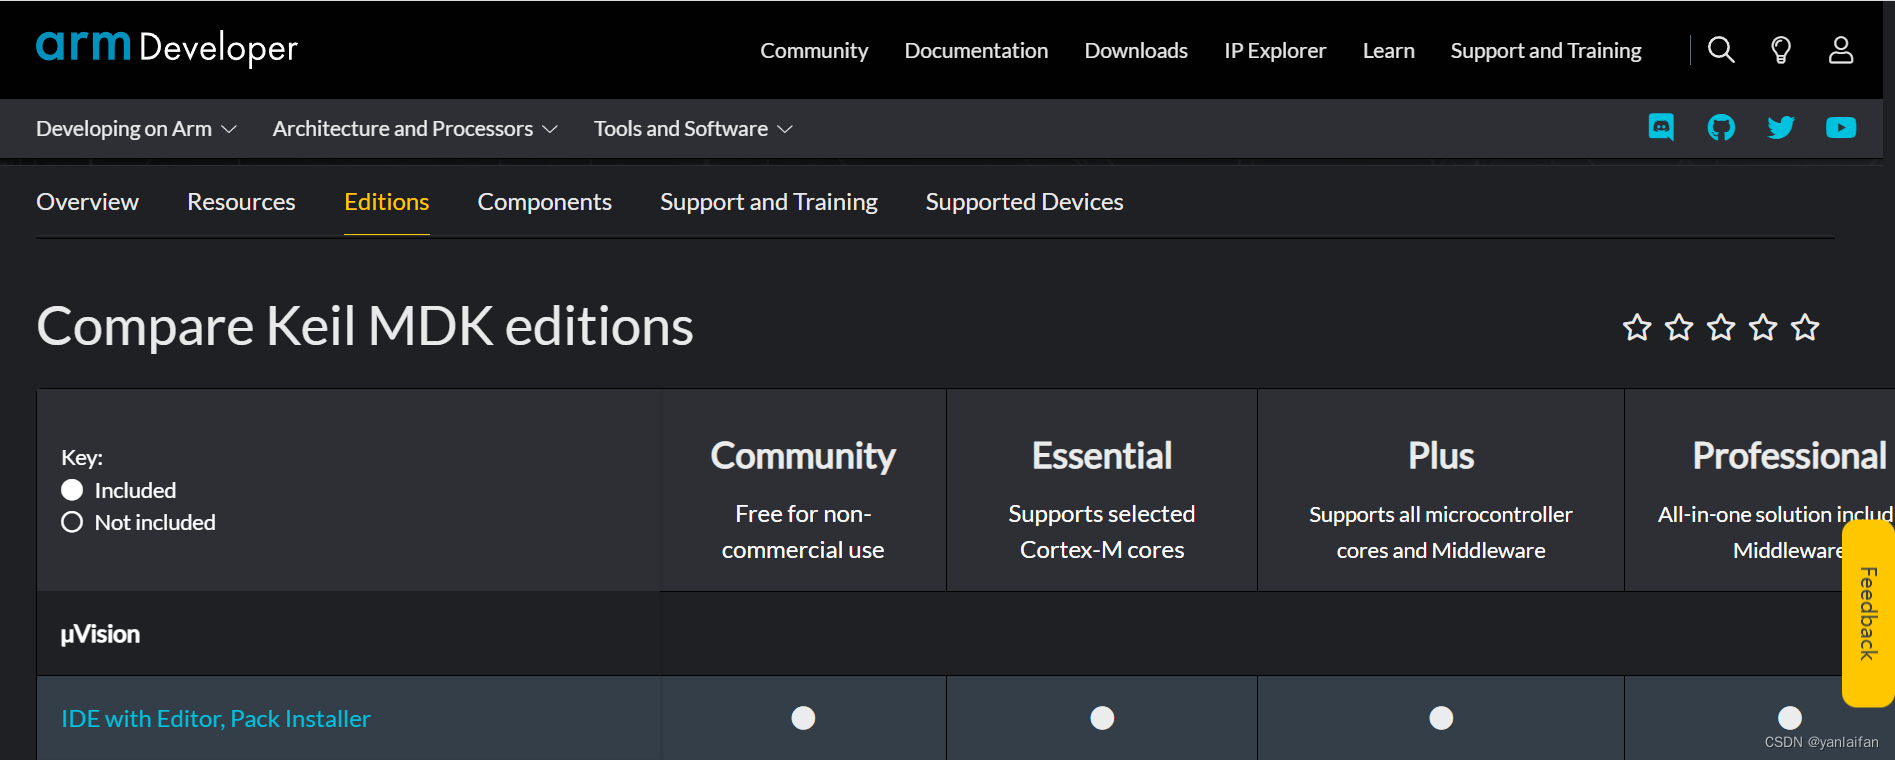Go to the Supported Devices tab

(1024, 202)
